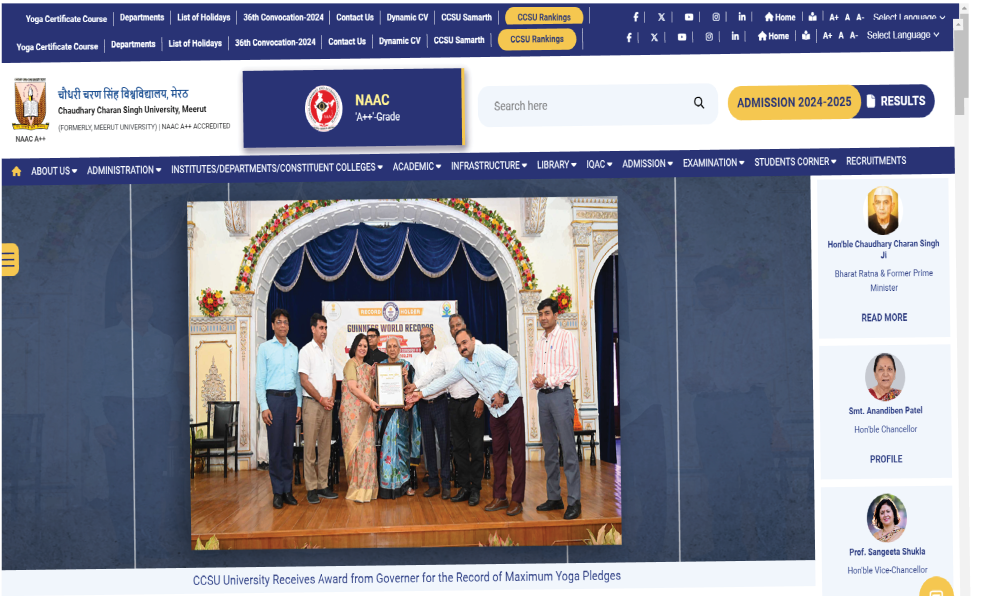The height and width of the screenshot is (596, 986).
Task: Expand the Academic dropdown menu
Action: 416,167
